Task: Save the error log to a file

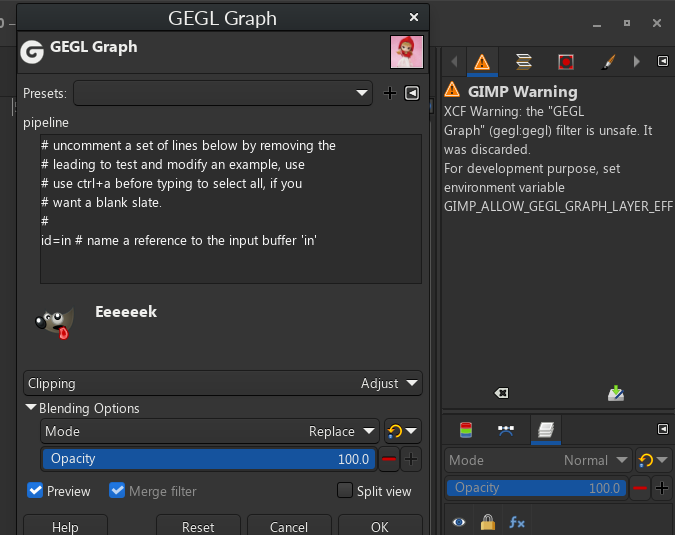Action: click(x=616, y=393)
